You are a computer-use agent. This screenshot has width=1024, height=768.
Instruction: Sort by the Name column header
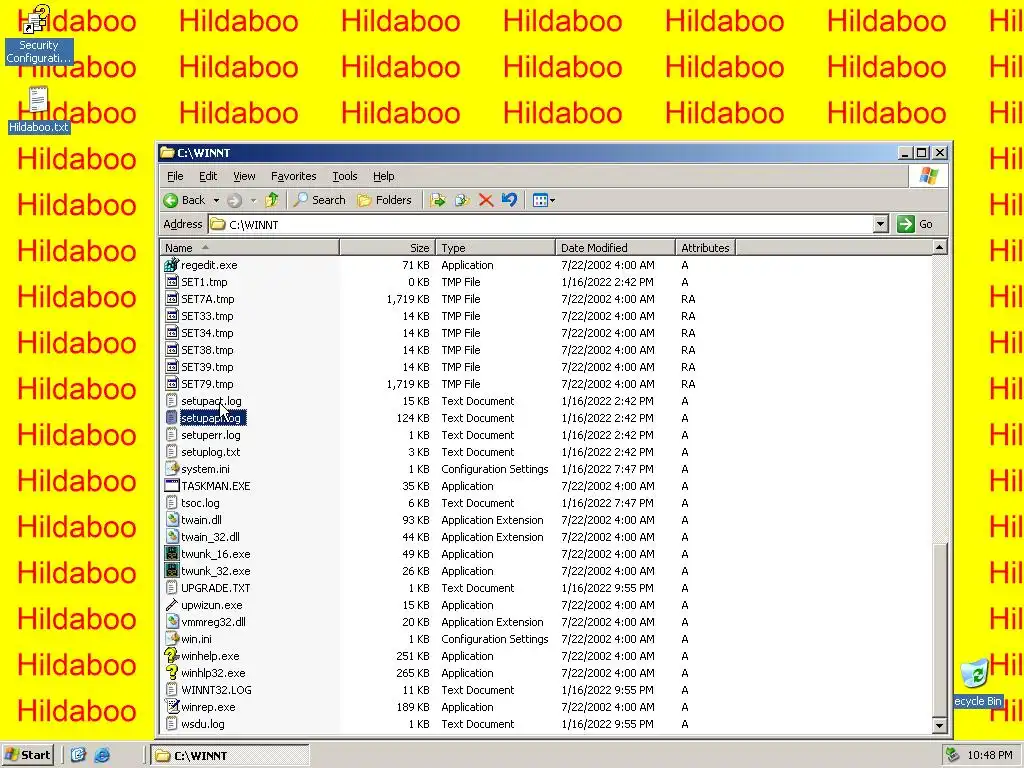pos(249,248)
